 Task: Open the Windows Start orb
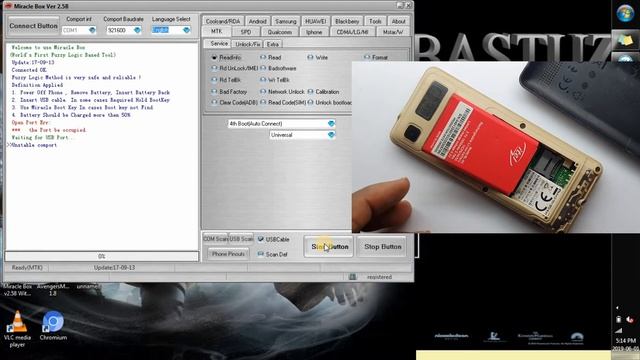click(625, 13)
